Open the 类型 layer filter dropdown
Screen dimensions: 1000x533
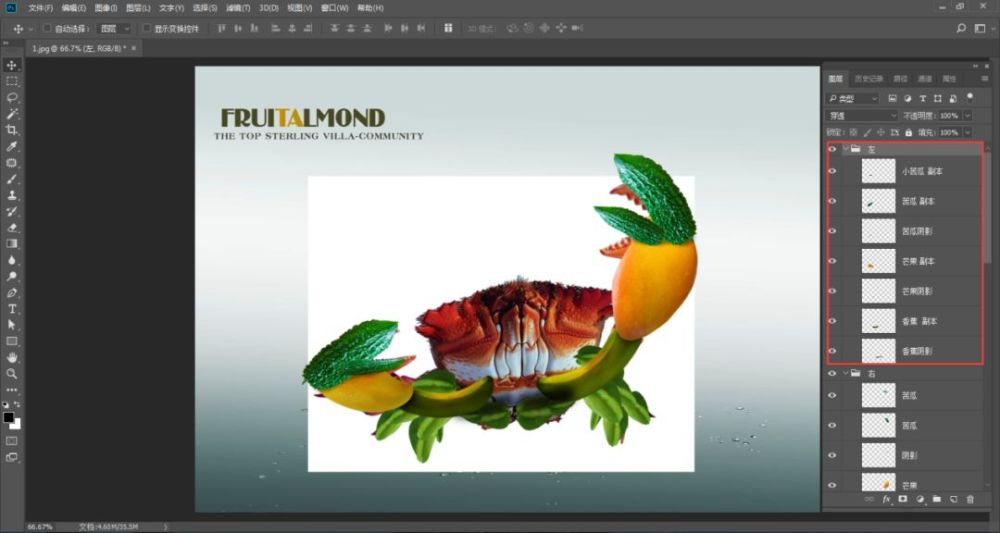(853, 99)
